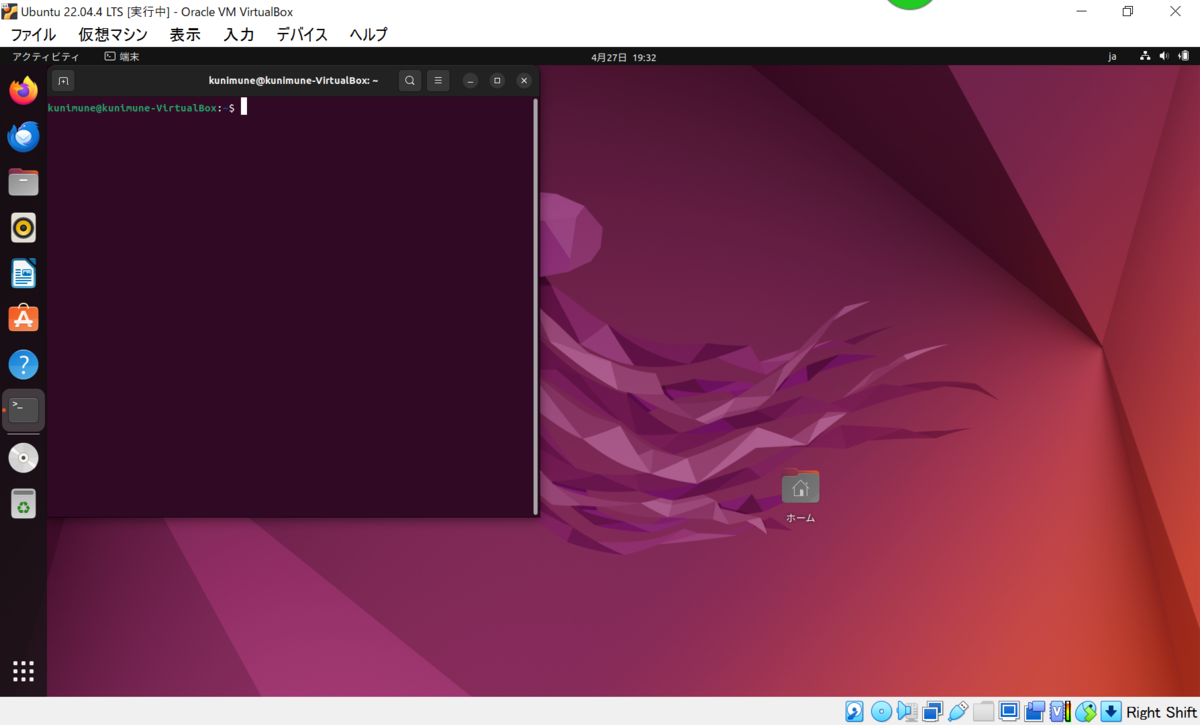Open the clock showing 4月27日 19:32
1200x725 pixels.
[x=623, y=57]
